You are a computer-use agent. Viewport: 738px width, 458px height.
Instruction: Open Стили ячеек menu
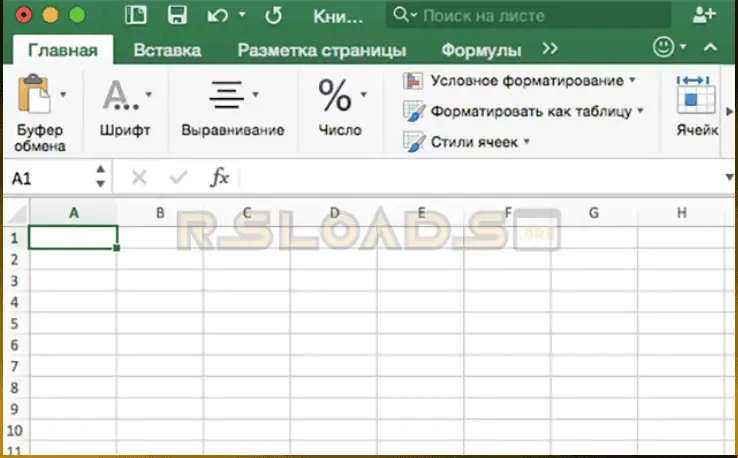[x=466, y=142]
